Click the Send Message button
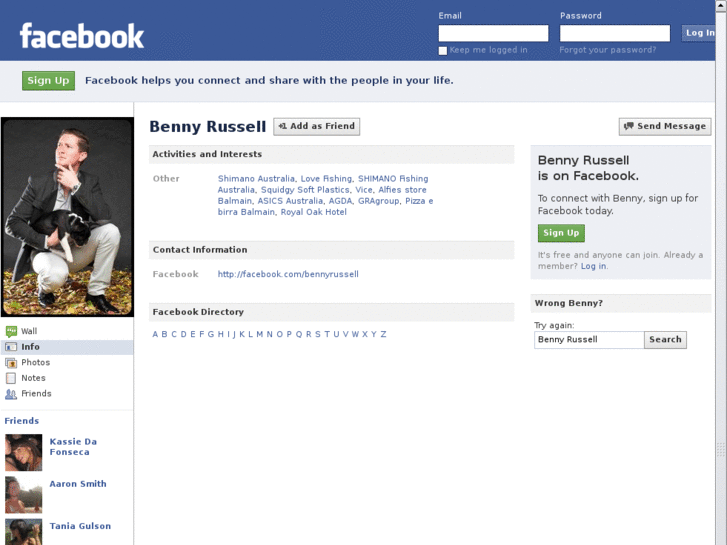 pos(665,126)
